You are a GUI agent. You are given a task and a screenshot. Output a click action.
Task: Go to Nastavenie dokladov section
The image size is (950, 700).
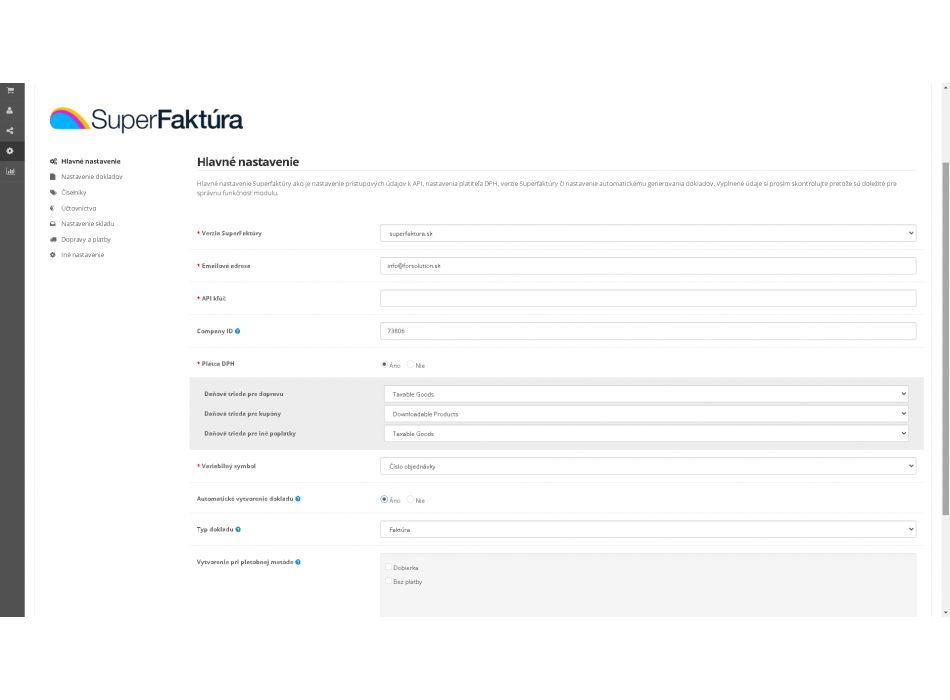(x=91, y=177)
